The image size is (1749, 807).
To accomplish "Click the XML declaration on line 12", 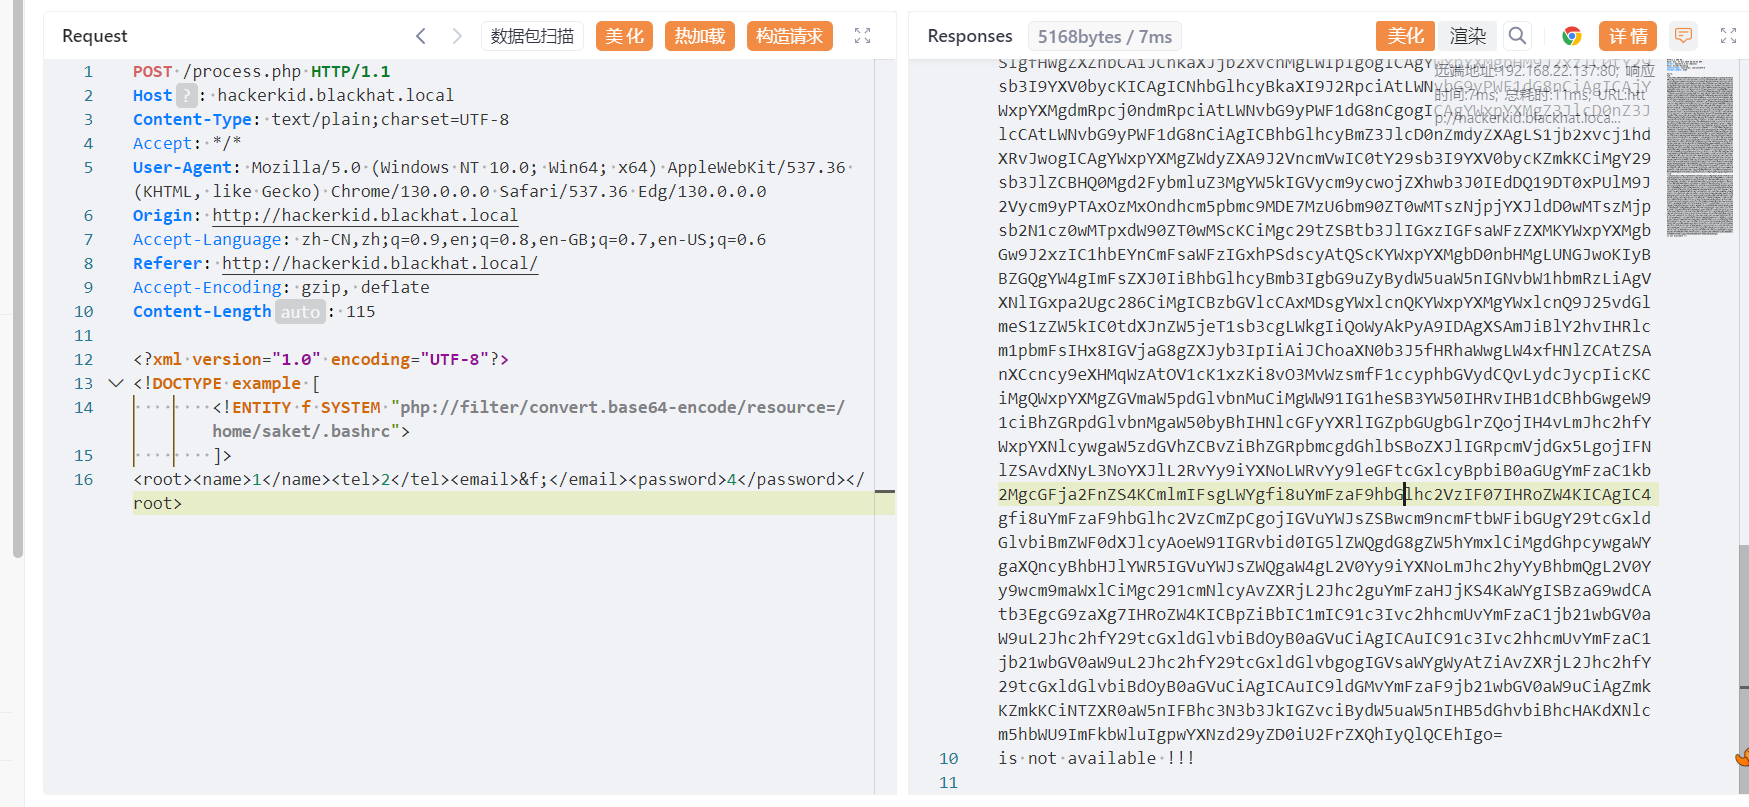I will (x=321, y=359).
